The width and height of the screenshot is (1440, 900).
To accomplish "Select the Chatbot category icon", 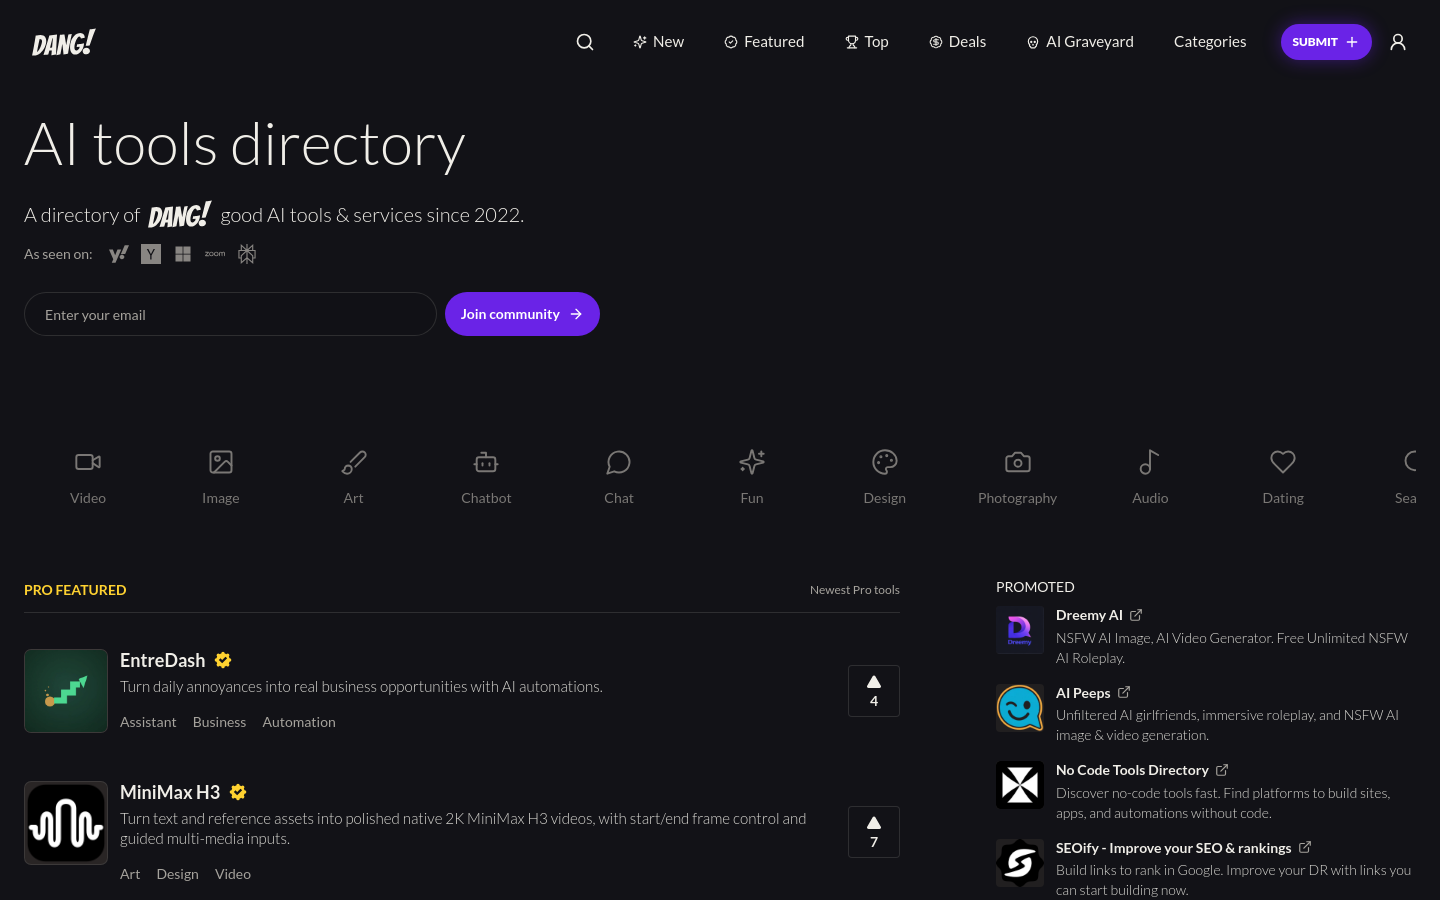I will [x=486, y=462].
